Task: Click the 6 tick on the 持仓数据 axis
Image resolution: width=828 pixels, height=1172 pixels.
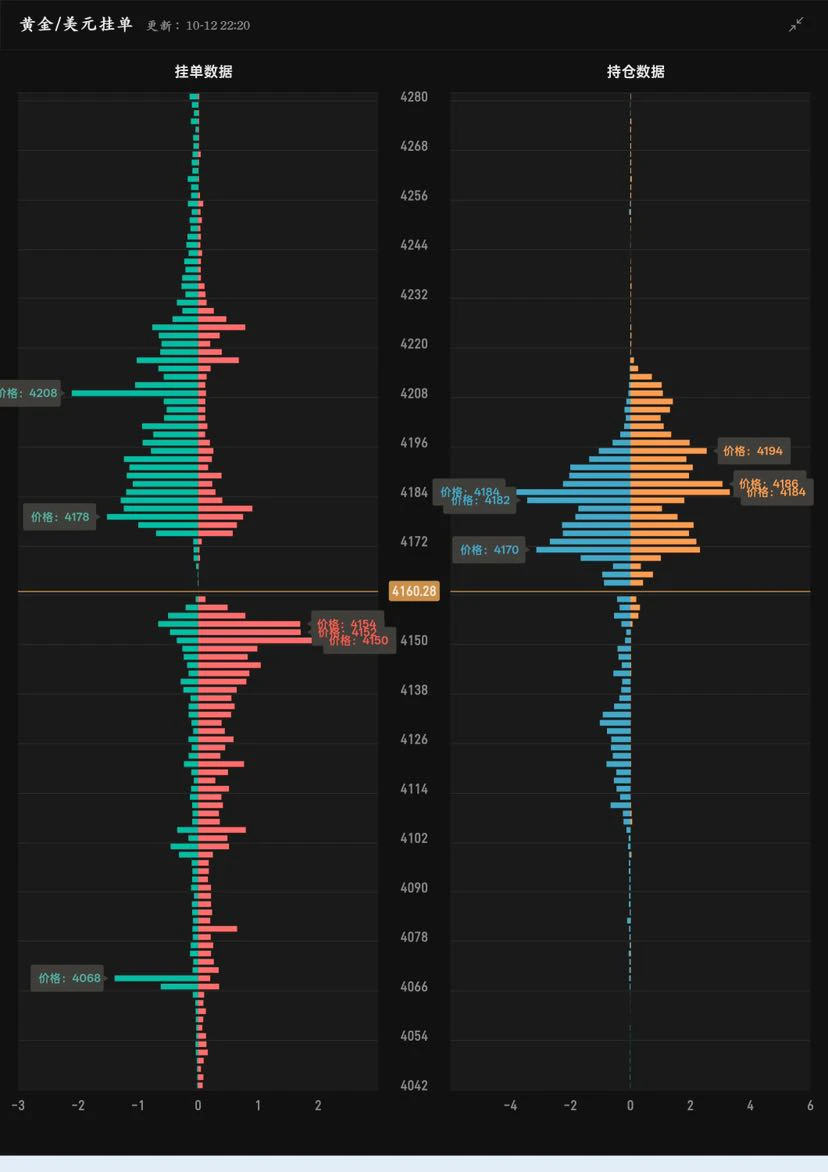Action: [x=810, y=1105]
